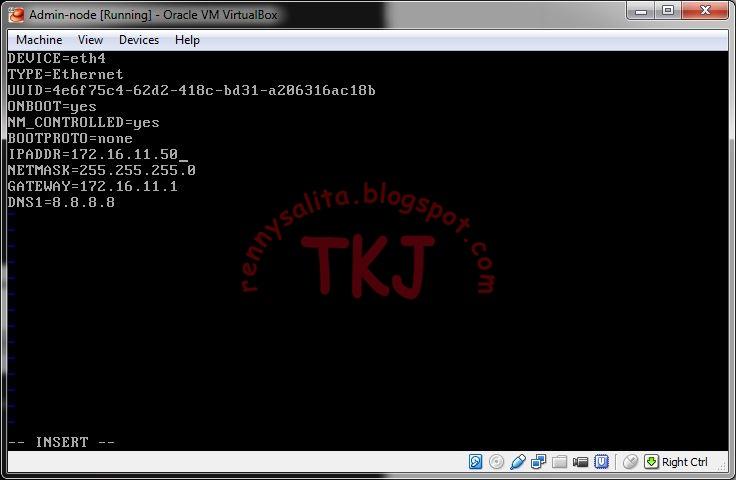The width and height of the screenshot is (736, 480).
Task: Click the hard disk activity indicator icon
Action: pos(475,462)
